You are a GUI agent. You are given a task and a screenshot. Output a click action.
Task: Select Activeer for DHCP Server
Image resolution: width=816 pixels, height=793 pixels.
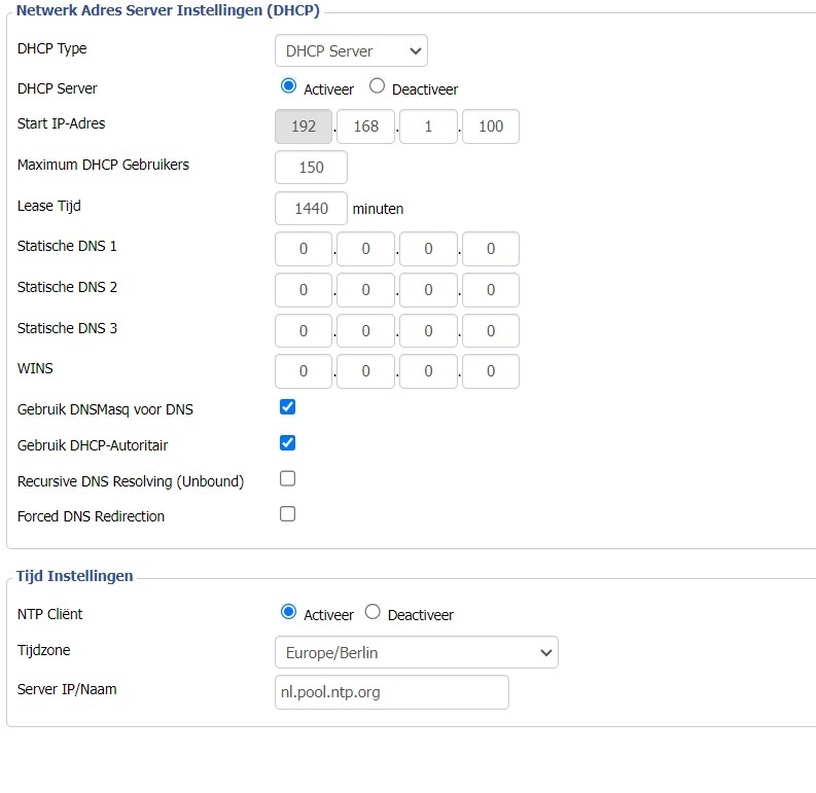[x=288, y=86]
